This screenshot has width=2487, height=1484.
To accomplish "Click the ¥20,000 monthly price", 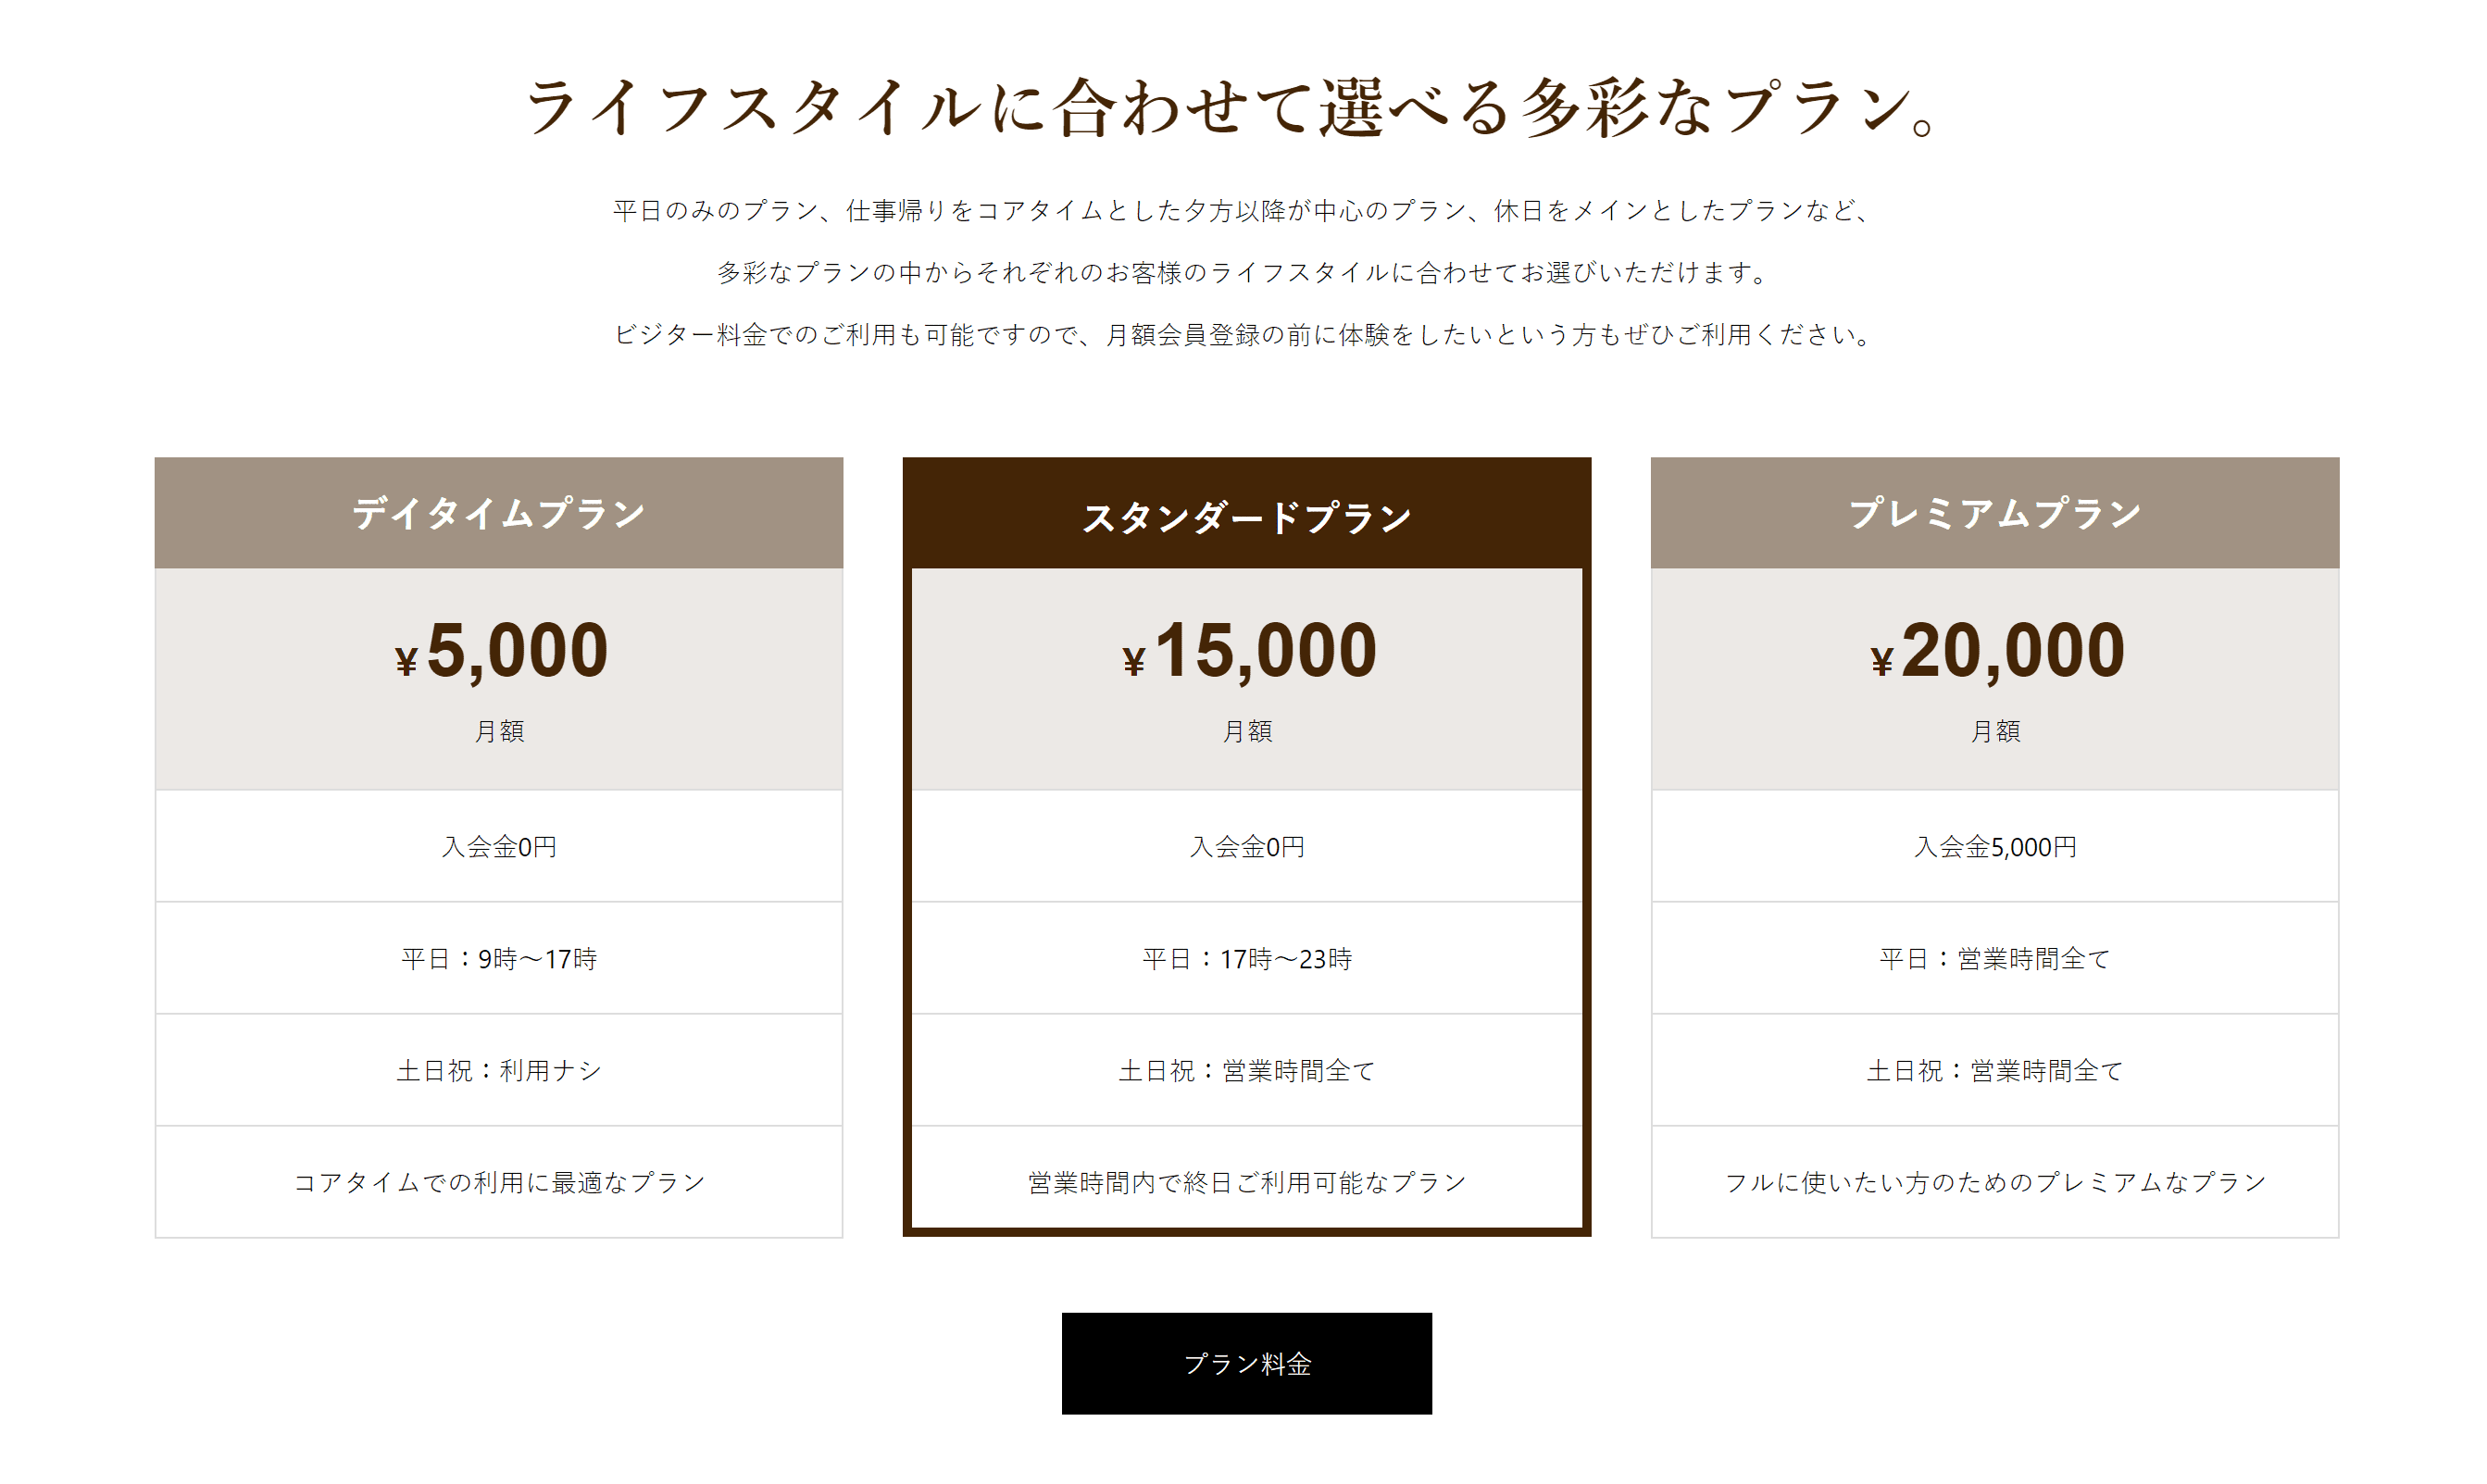I will click(1997, 651).
